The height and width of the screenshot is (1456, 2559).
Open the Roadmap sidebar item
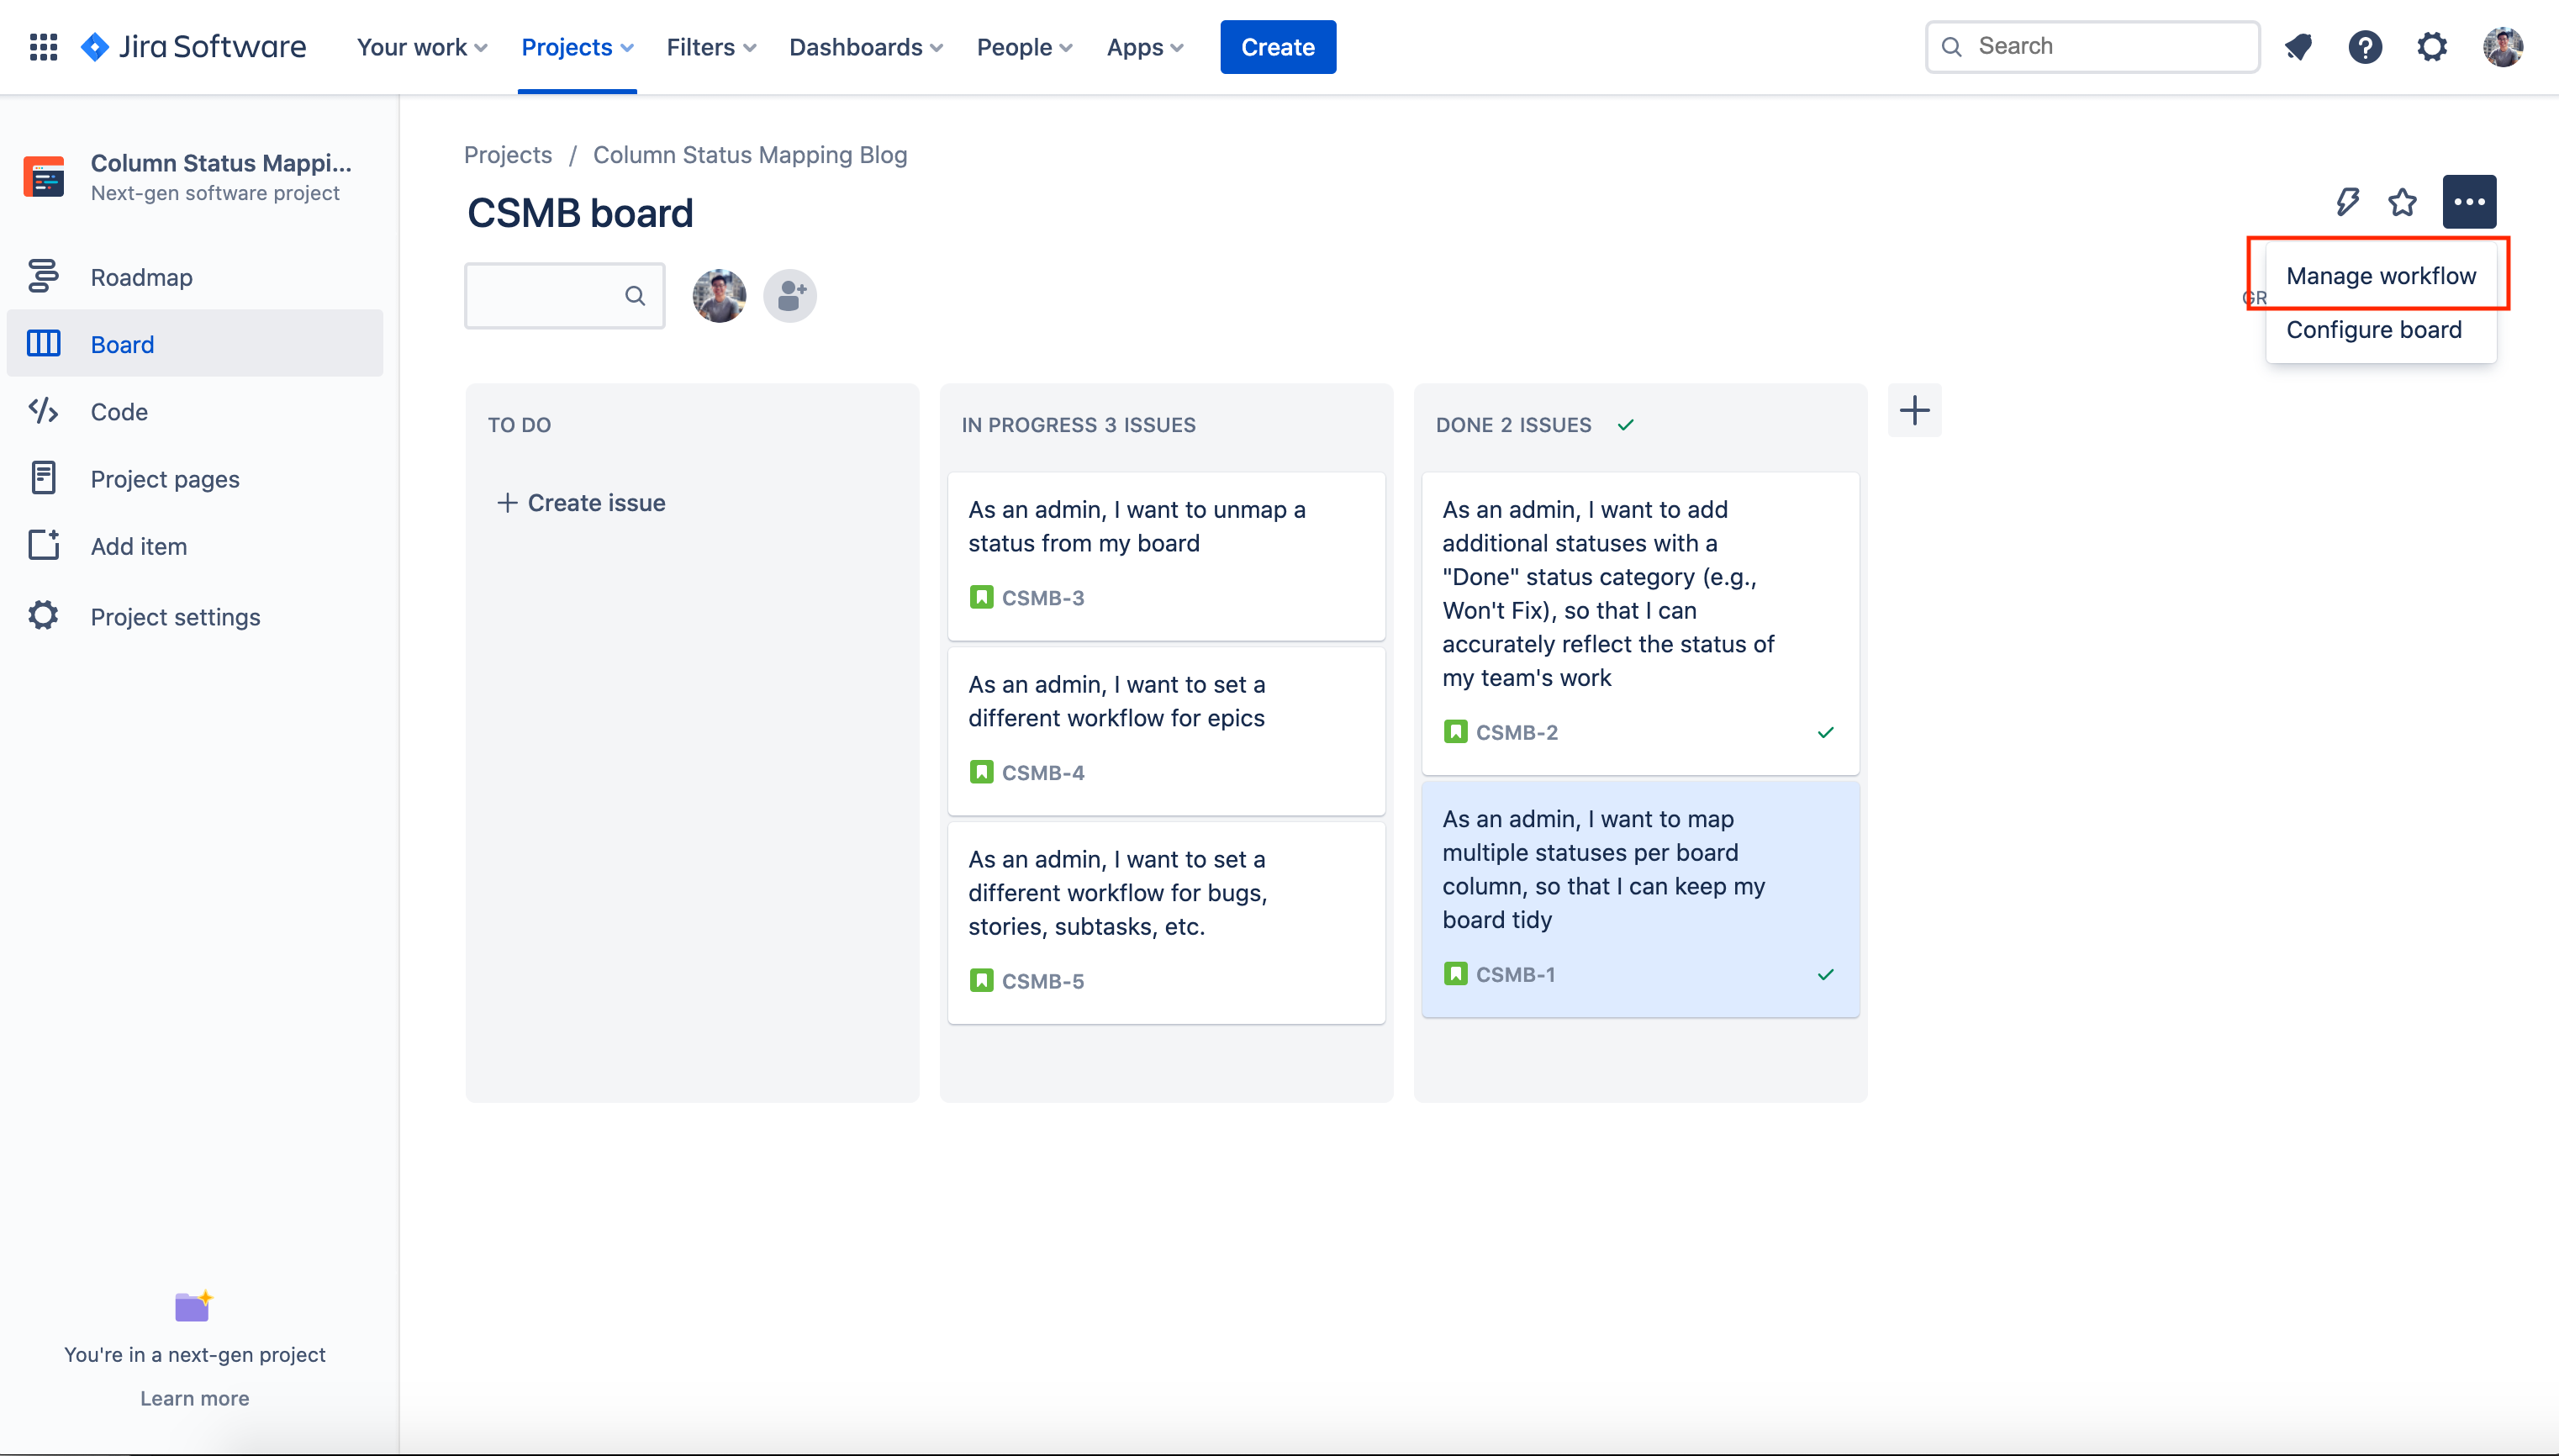tap(141, 277)
